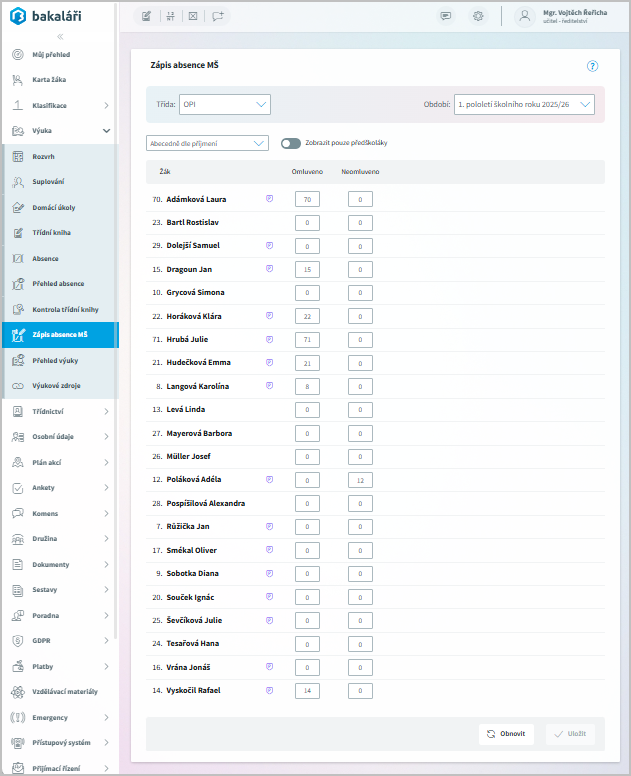Open the Období semester dropdown
Image resolution: width=631 pixels, height=776 pixels.
click(524, 103)
